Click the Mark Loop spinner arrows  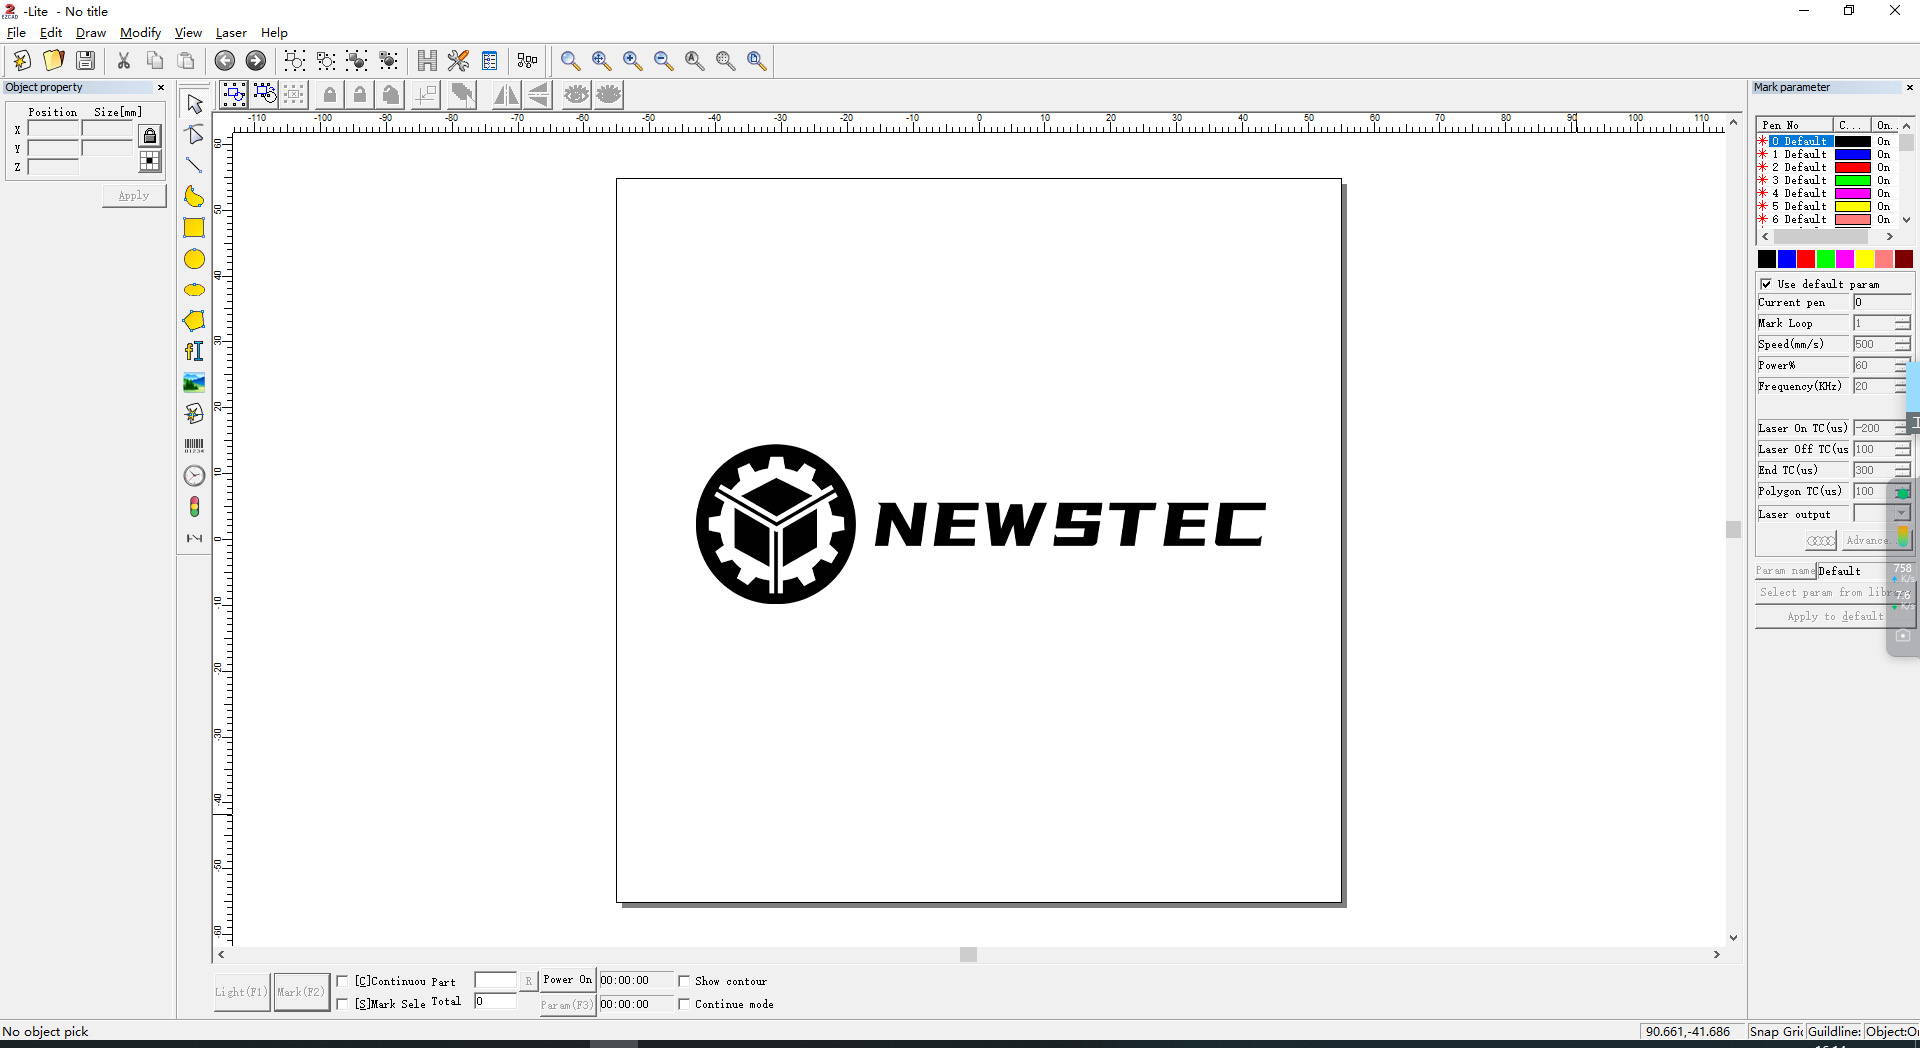[x=1902, y=323]
